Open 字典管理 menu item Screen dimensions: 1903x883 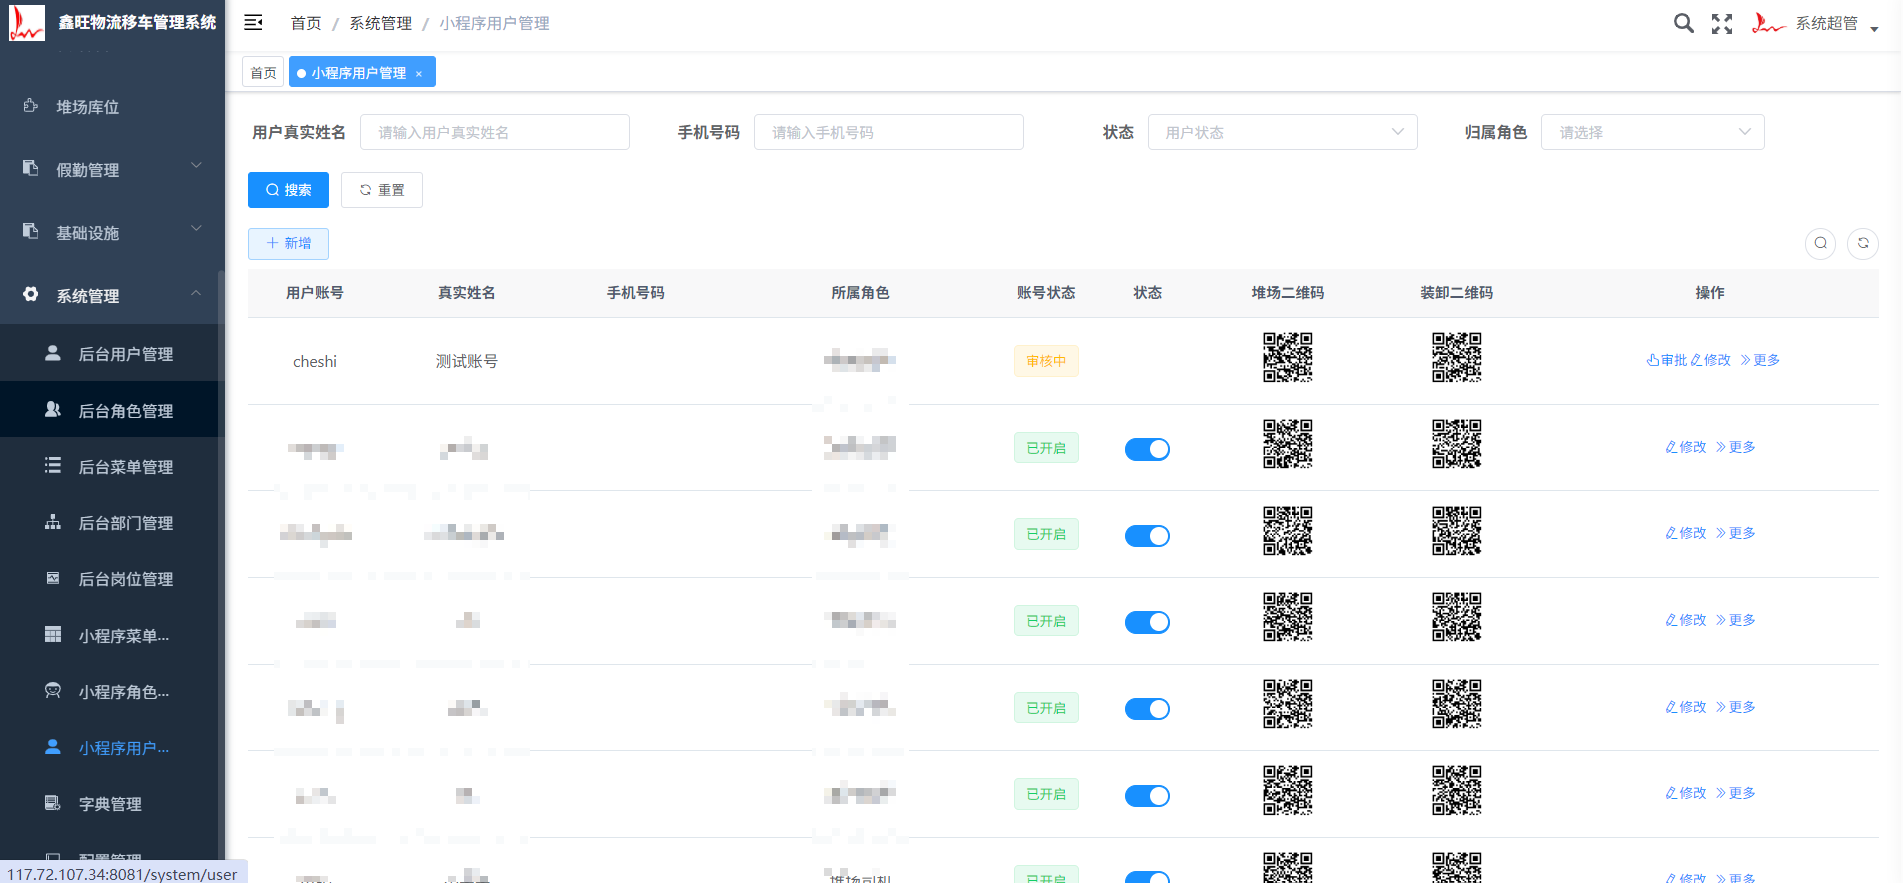point(112,804)
